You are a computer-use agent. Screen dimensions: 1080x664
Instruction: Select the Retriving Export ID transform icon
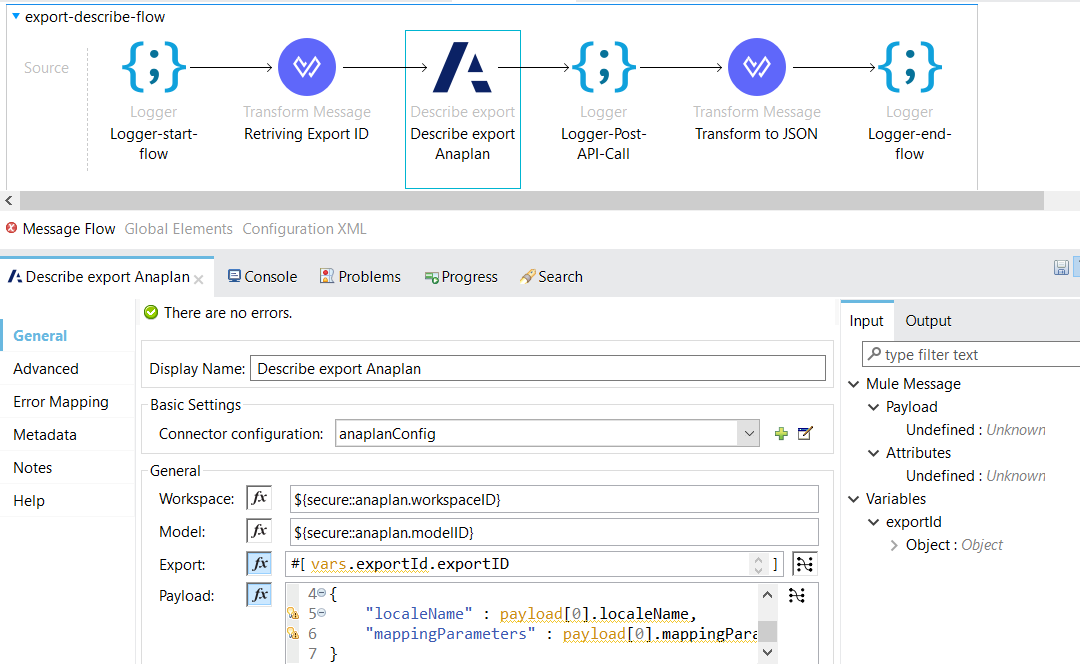[307, 67]
